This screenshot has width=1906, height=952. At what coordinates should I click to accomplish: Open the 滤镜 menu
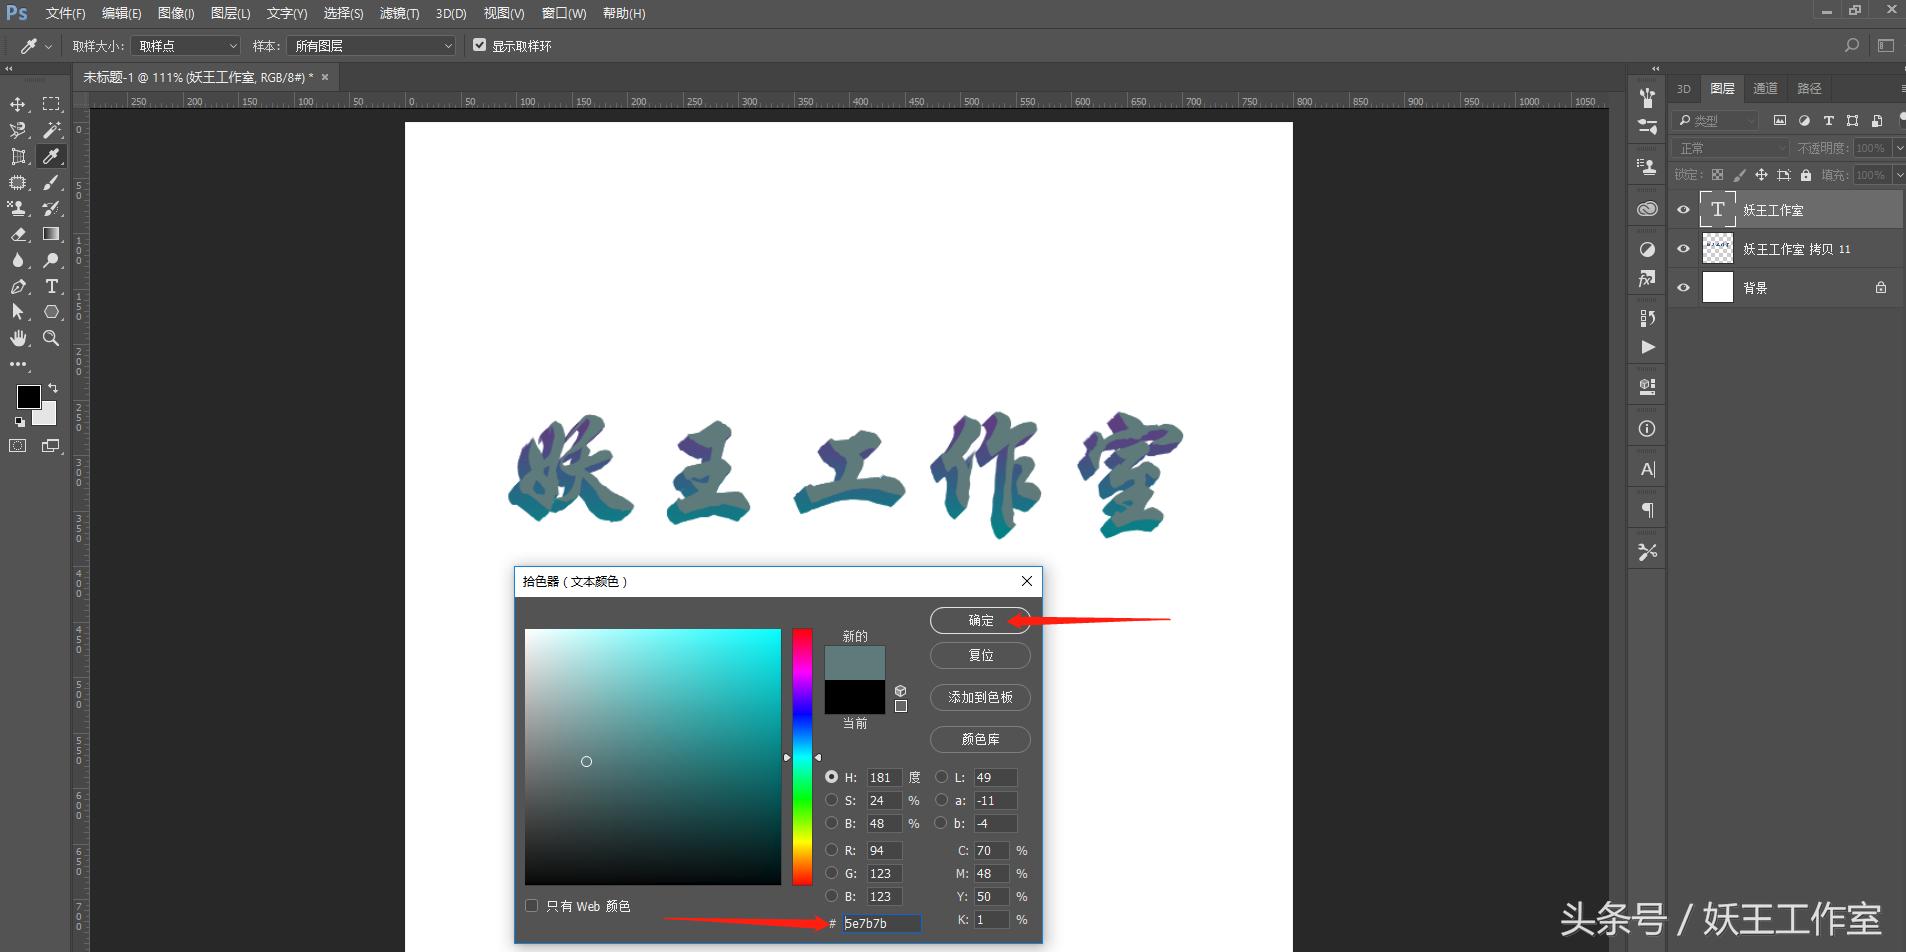[398, 13]
